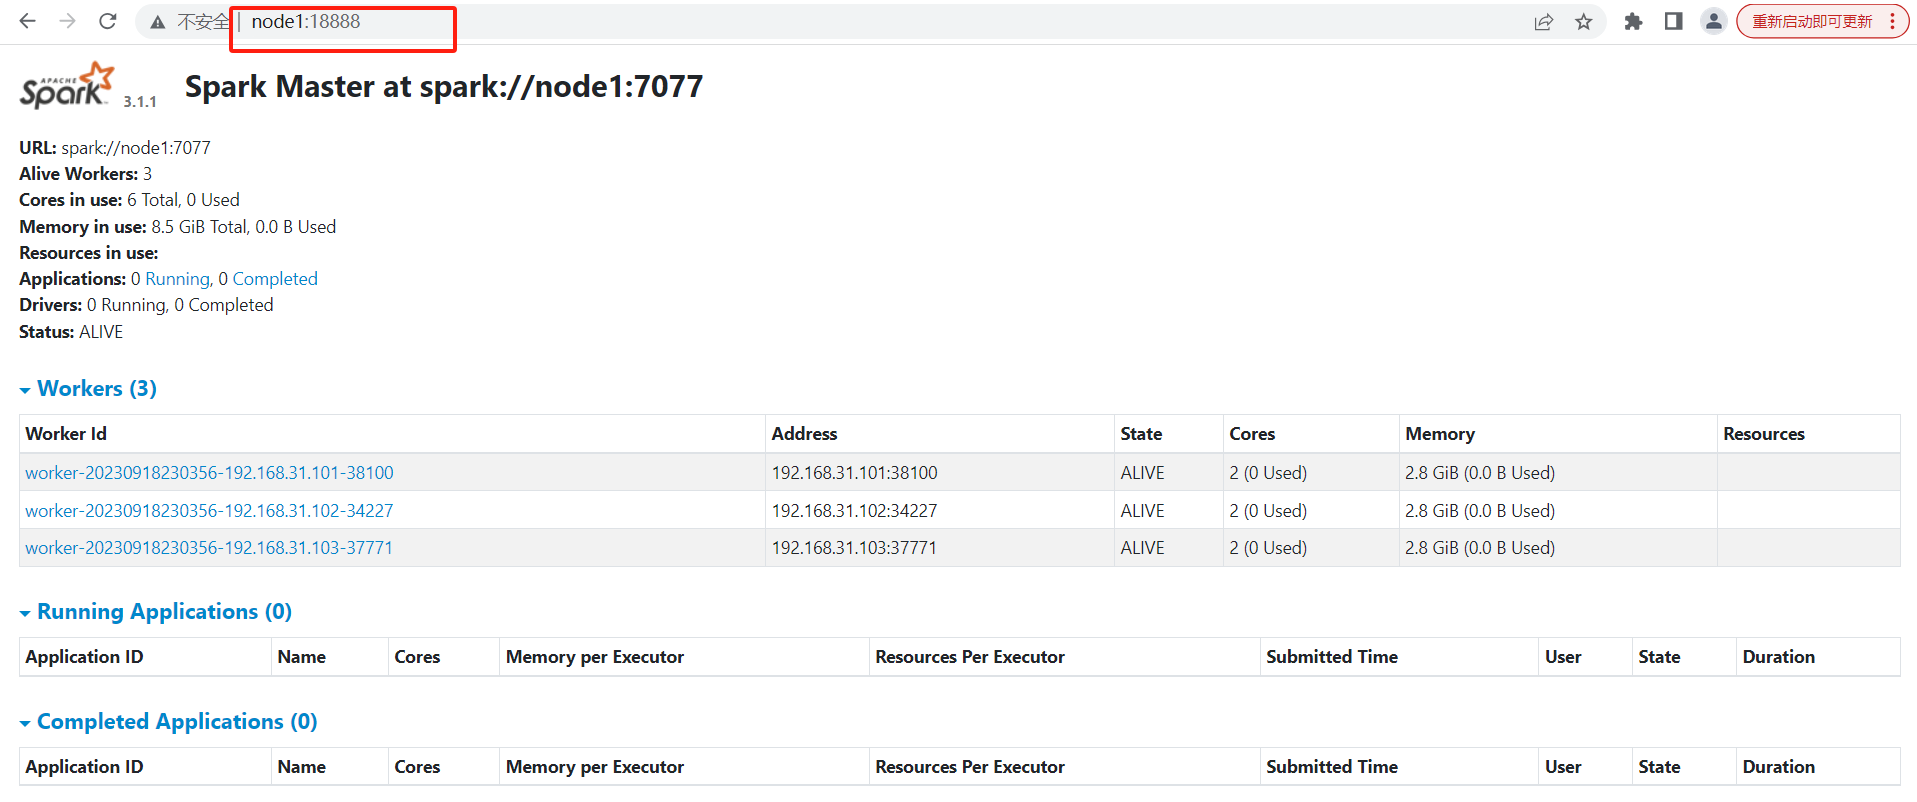Viewport: 1917px width, 802px height.
Task: Click the Spark Master at spark://node1:7077 heading
Action: click(x=444, y=87)
